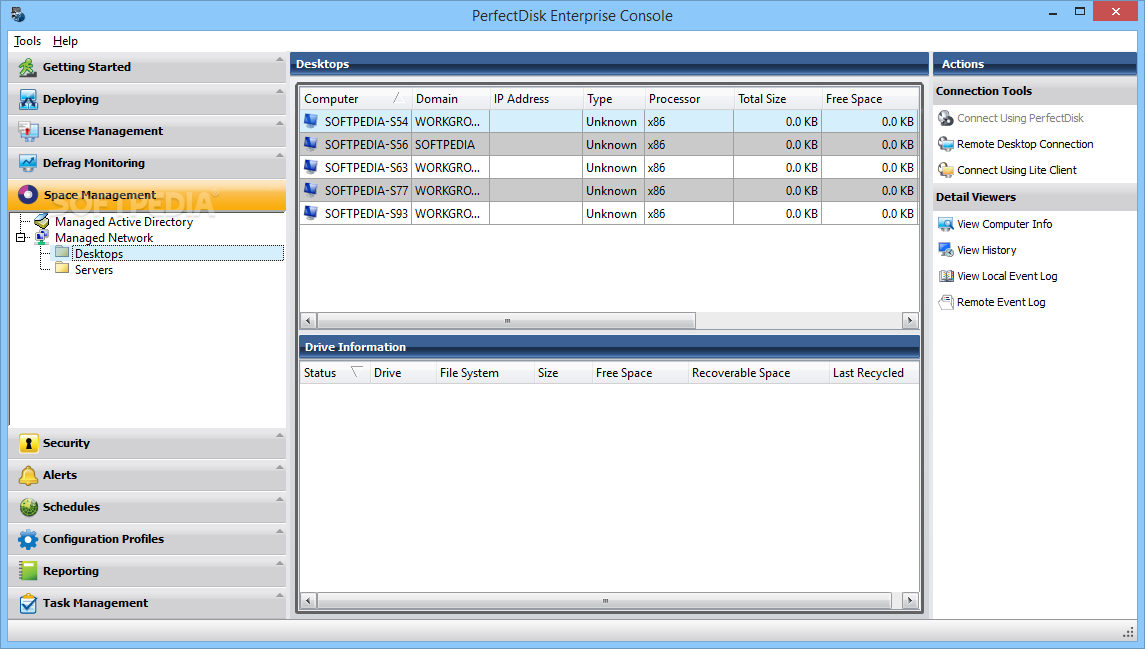
Task: Expand the License Management panel arrow
Action: [279, 123]
